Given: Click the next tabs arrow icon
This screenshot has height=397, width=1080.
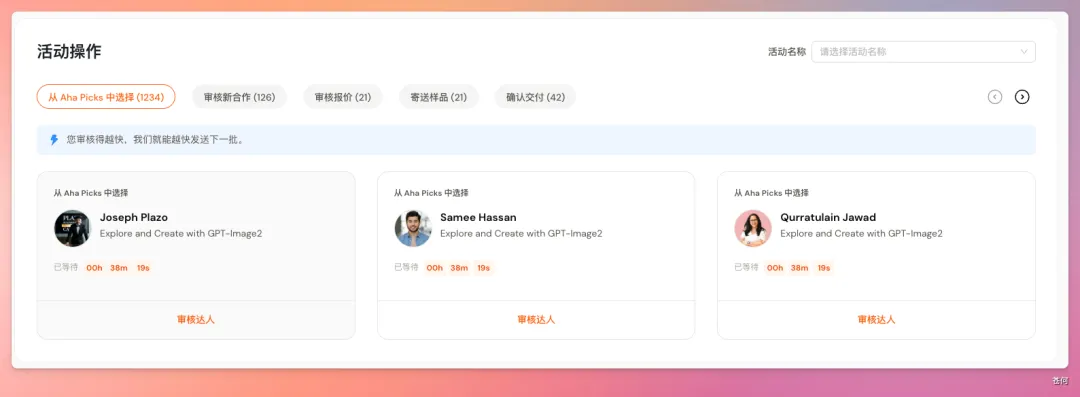Looking at the screenshot, I should tap(1022, 97).
